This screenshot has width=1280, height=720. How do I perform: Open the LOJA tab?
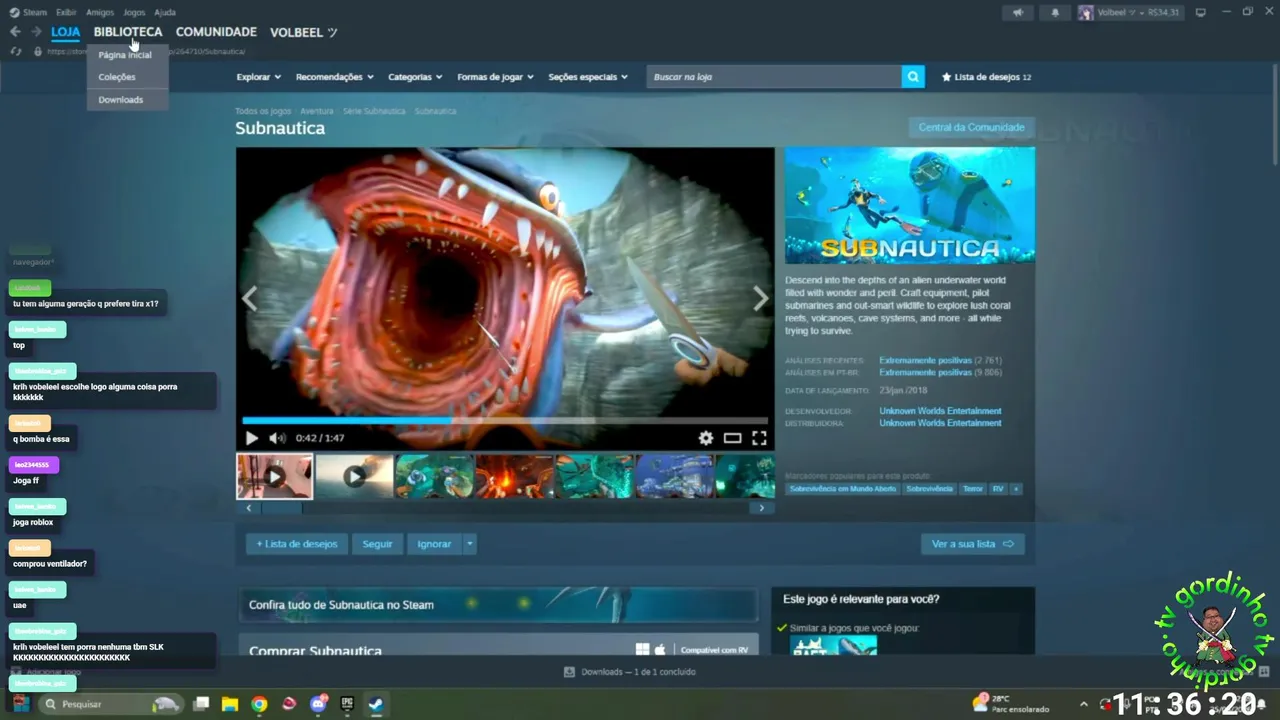(65, 32)
